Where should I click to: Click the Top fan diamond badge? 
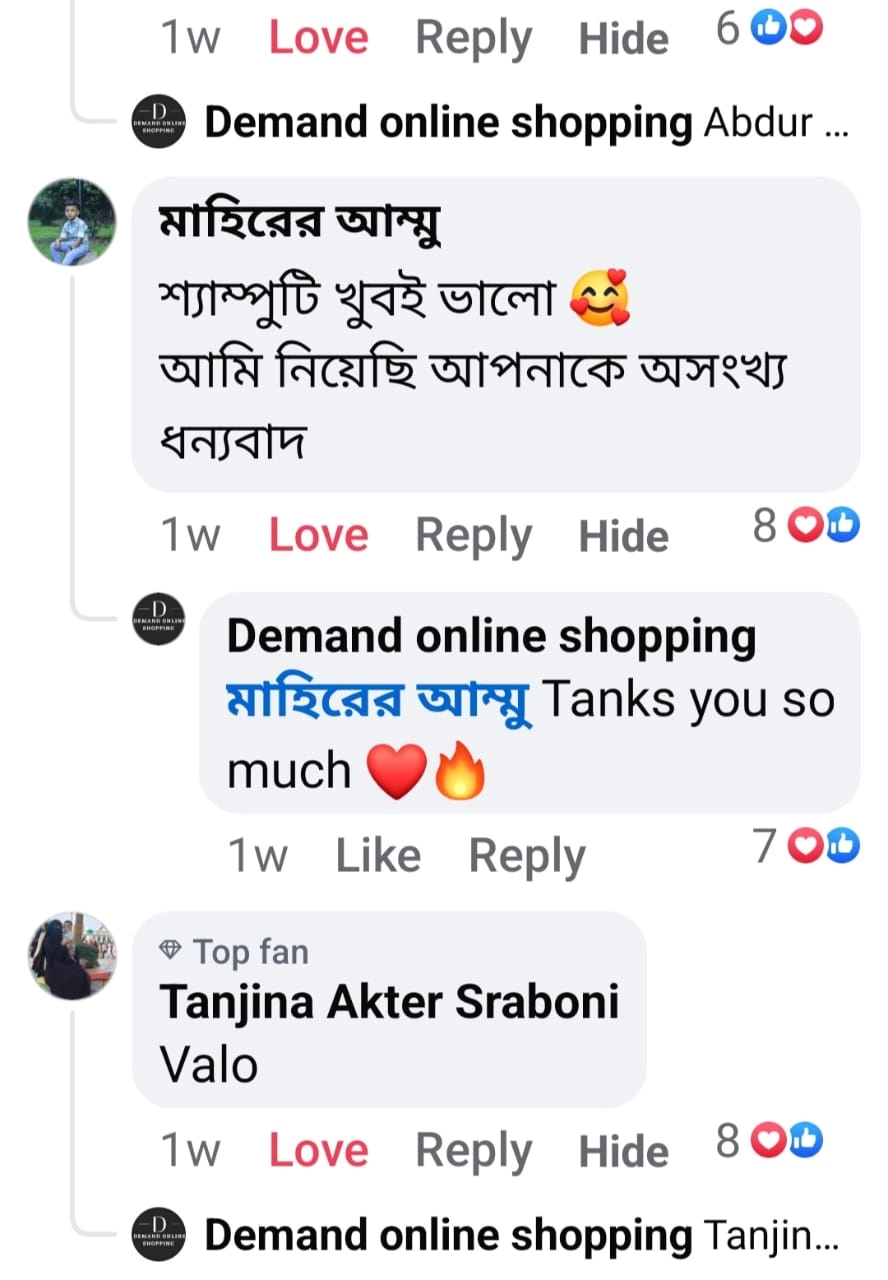[x=171, y=952]
